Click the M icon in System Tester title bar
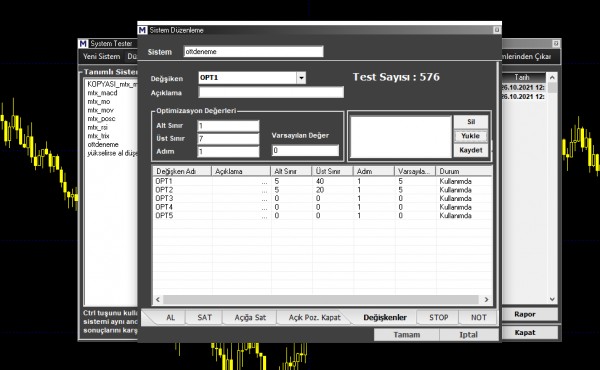Image resolution: width=600 pixels, height=370 pixels. tap(83, 44)
